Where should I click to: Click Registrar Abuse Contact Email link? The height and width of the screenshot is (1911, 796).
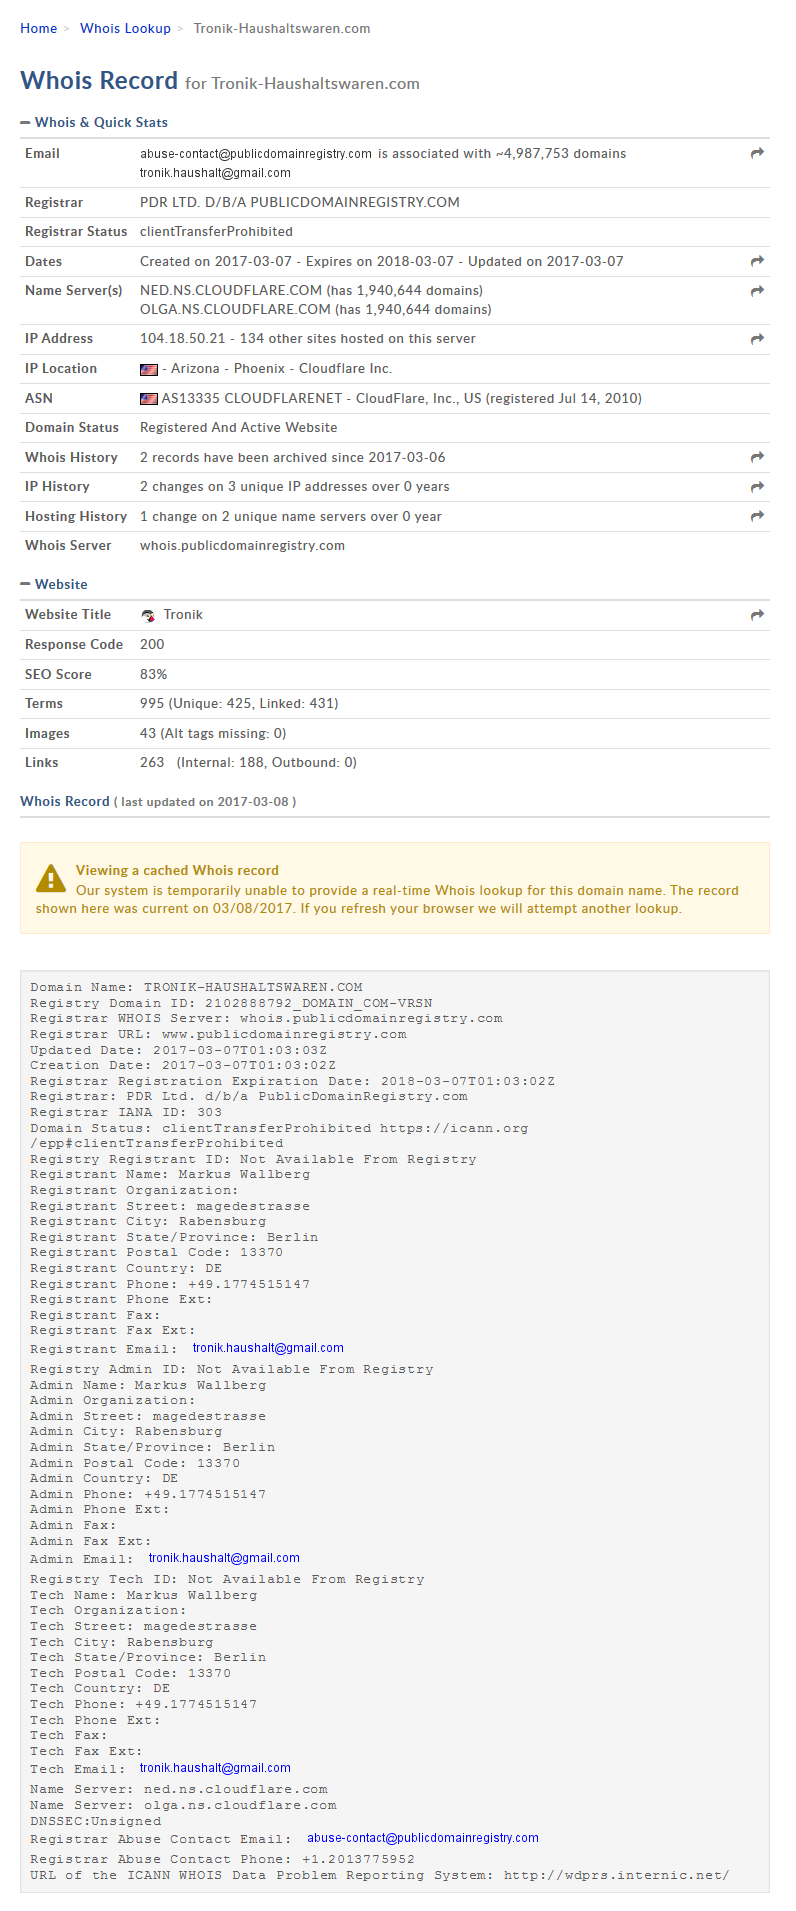(x=423, y=1838)
